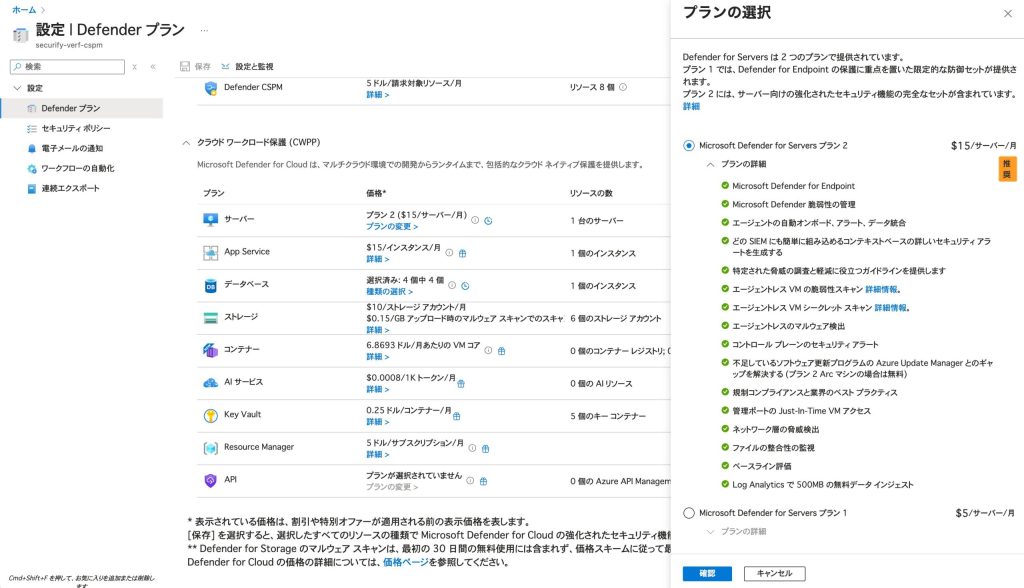The image size is (1024, 588).
Task: Click the API shield icon
Action: [211, 480]
